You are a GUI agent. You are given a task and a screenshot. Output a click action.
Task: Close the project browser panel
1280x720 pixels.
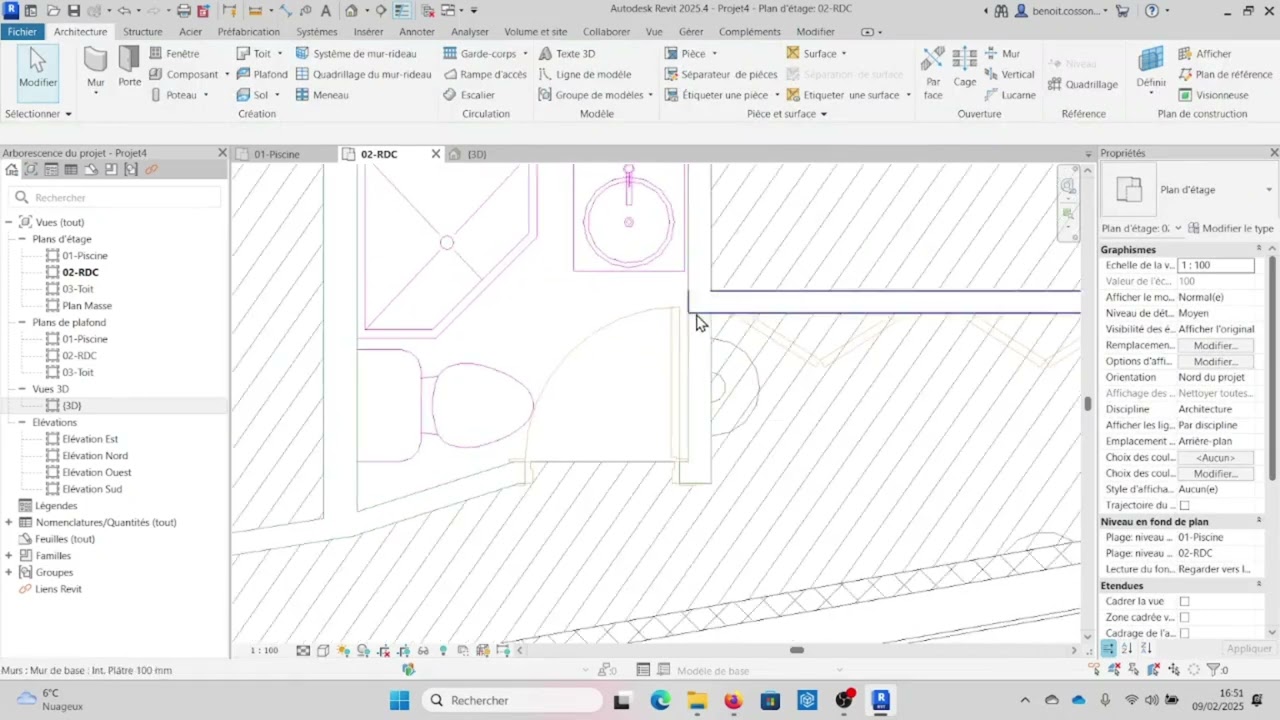pos(222,153)
